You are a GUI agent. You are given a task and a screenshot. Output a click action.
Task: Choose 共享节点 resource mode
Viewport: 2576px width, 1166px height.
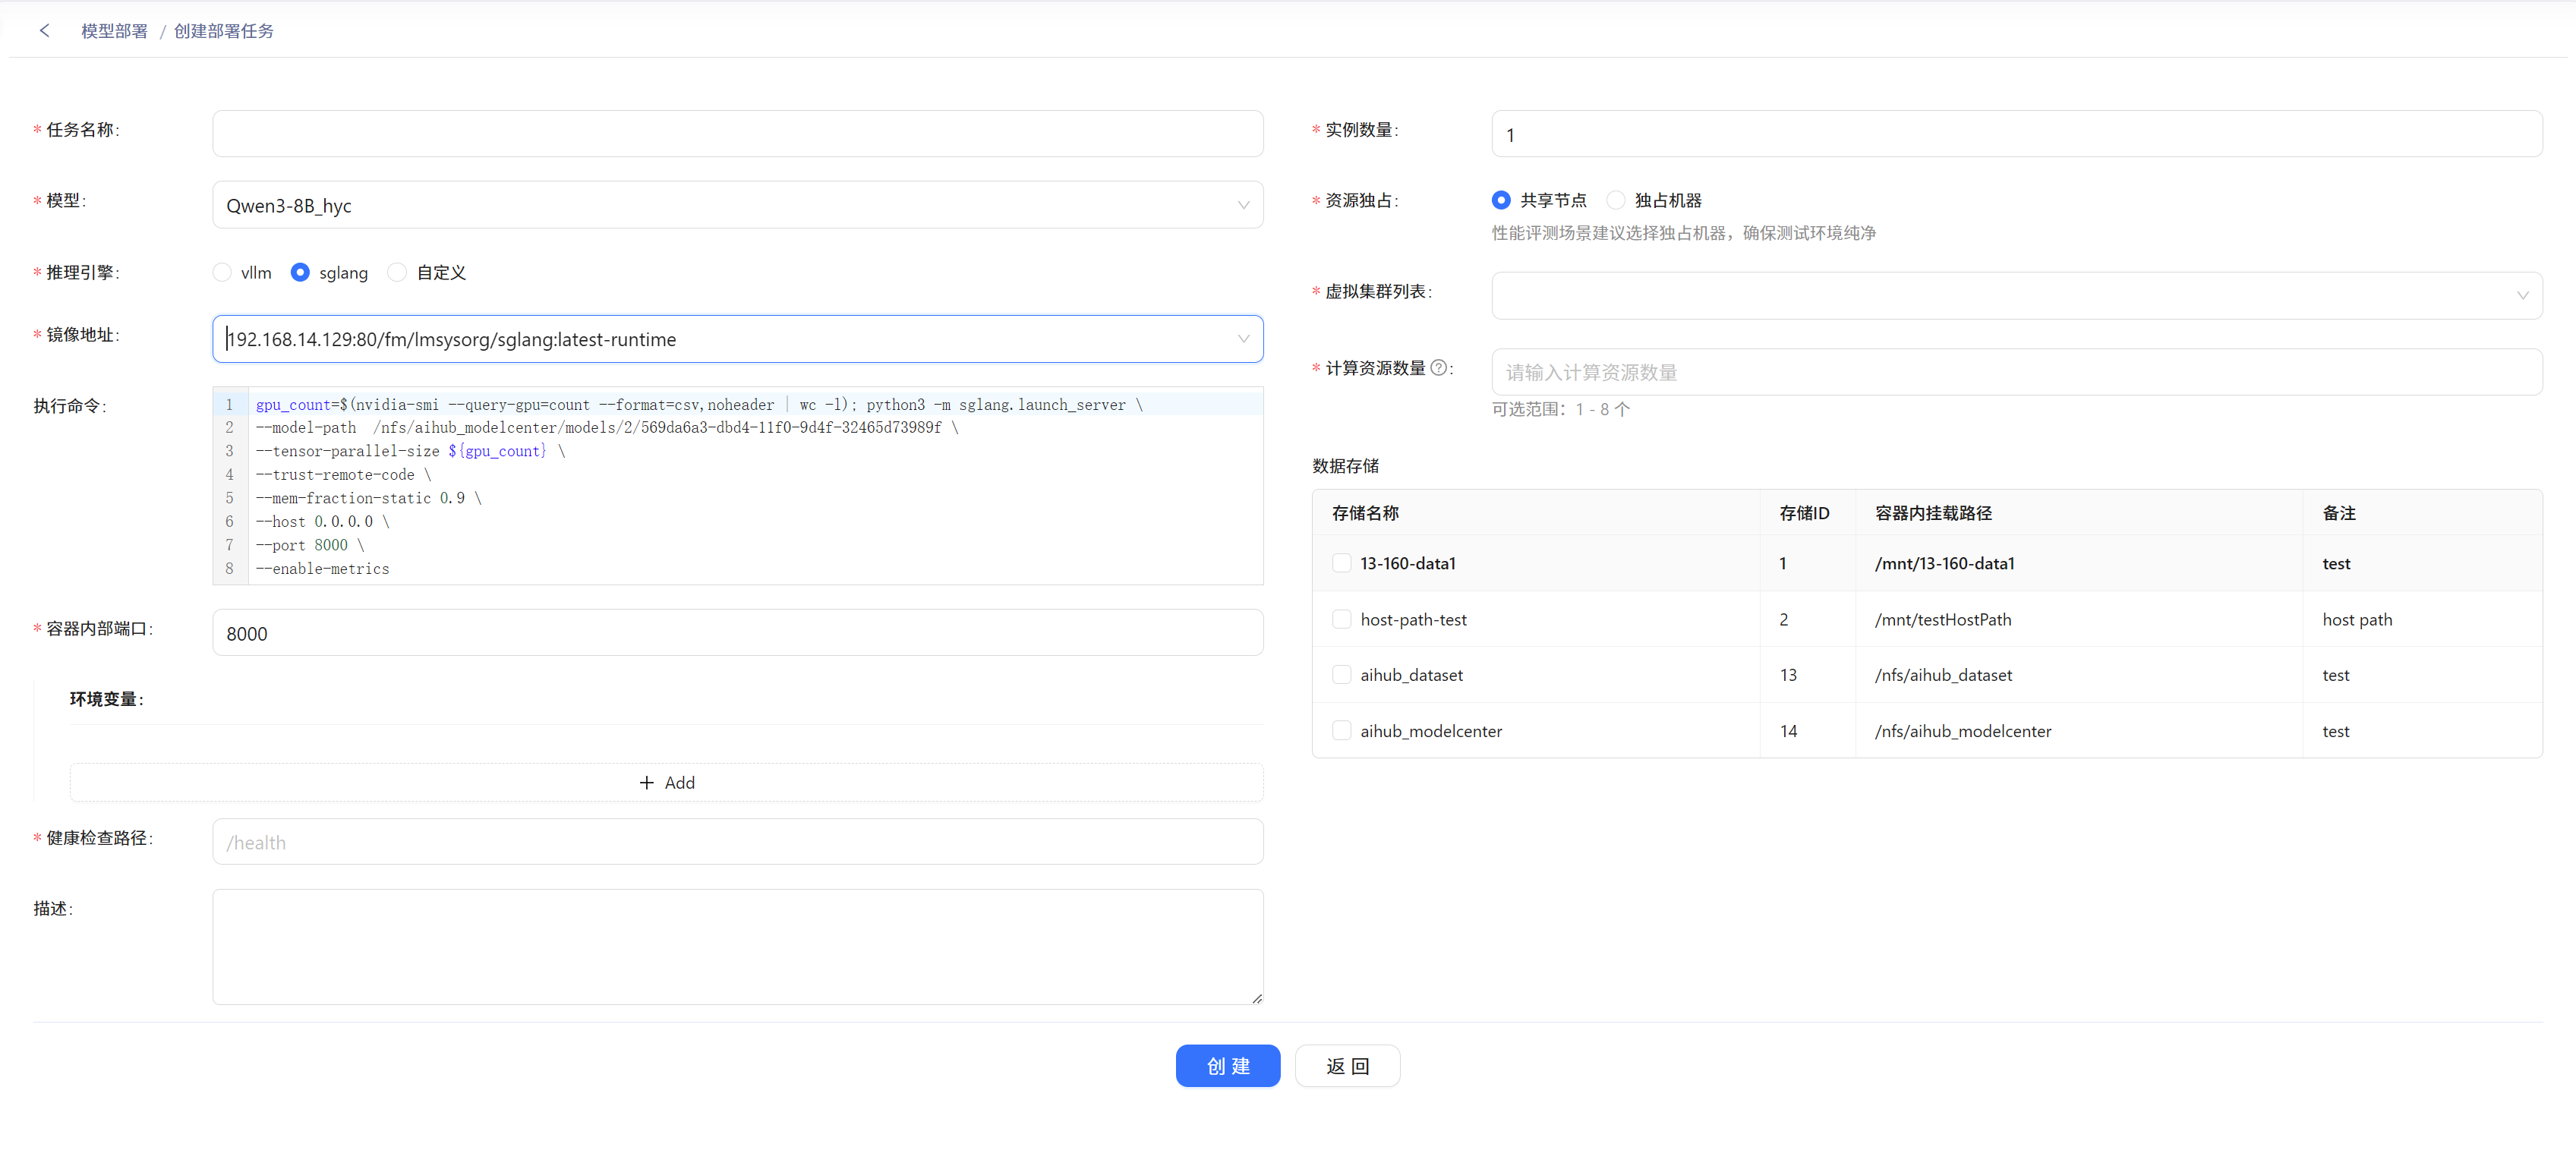(1501, 201)
